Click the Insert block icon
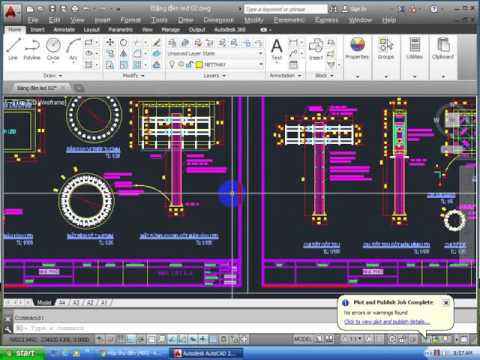This screenshot has height=360, width=480. pos(316,49)
